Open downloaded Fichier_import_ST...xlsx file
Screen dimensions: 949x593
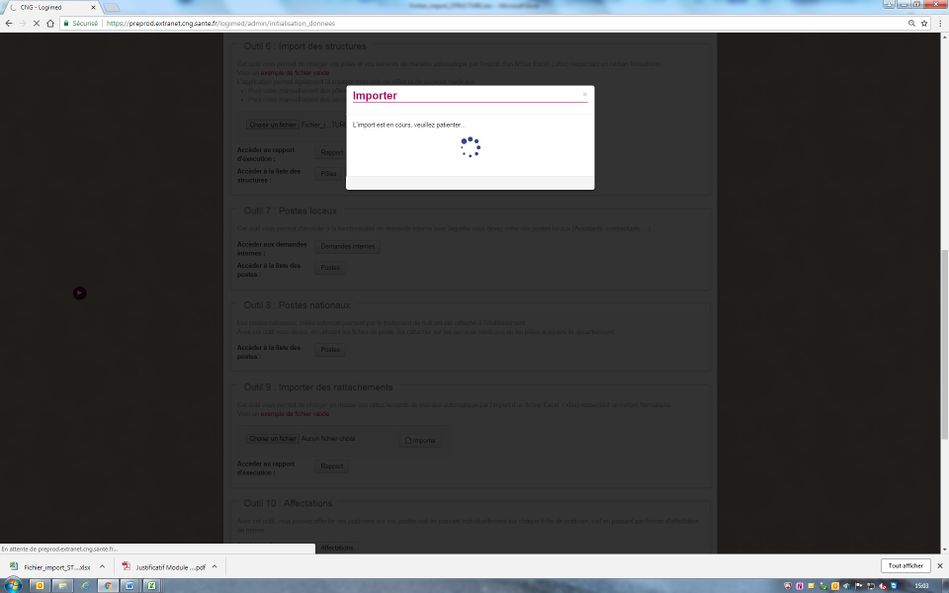tap(51, 567)
